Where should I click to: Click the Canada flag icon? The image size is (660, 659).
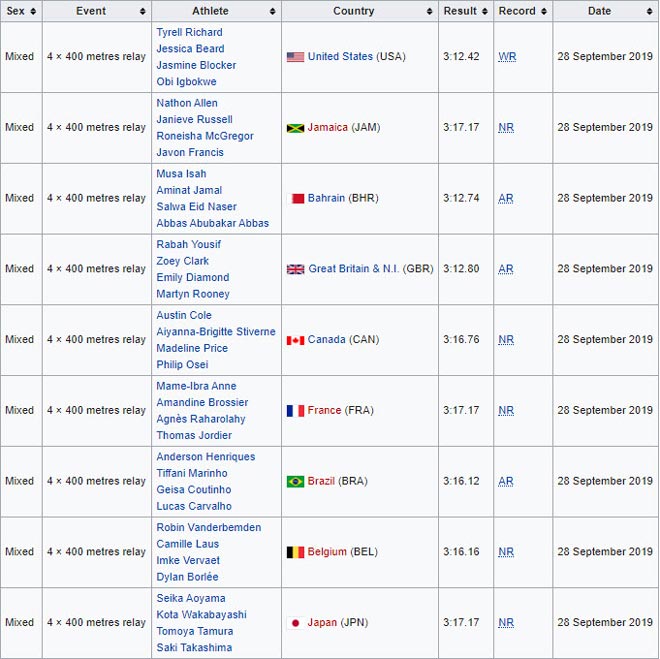[295, 340]
